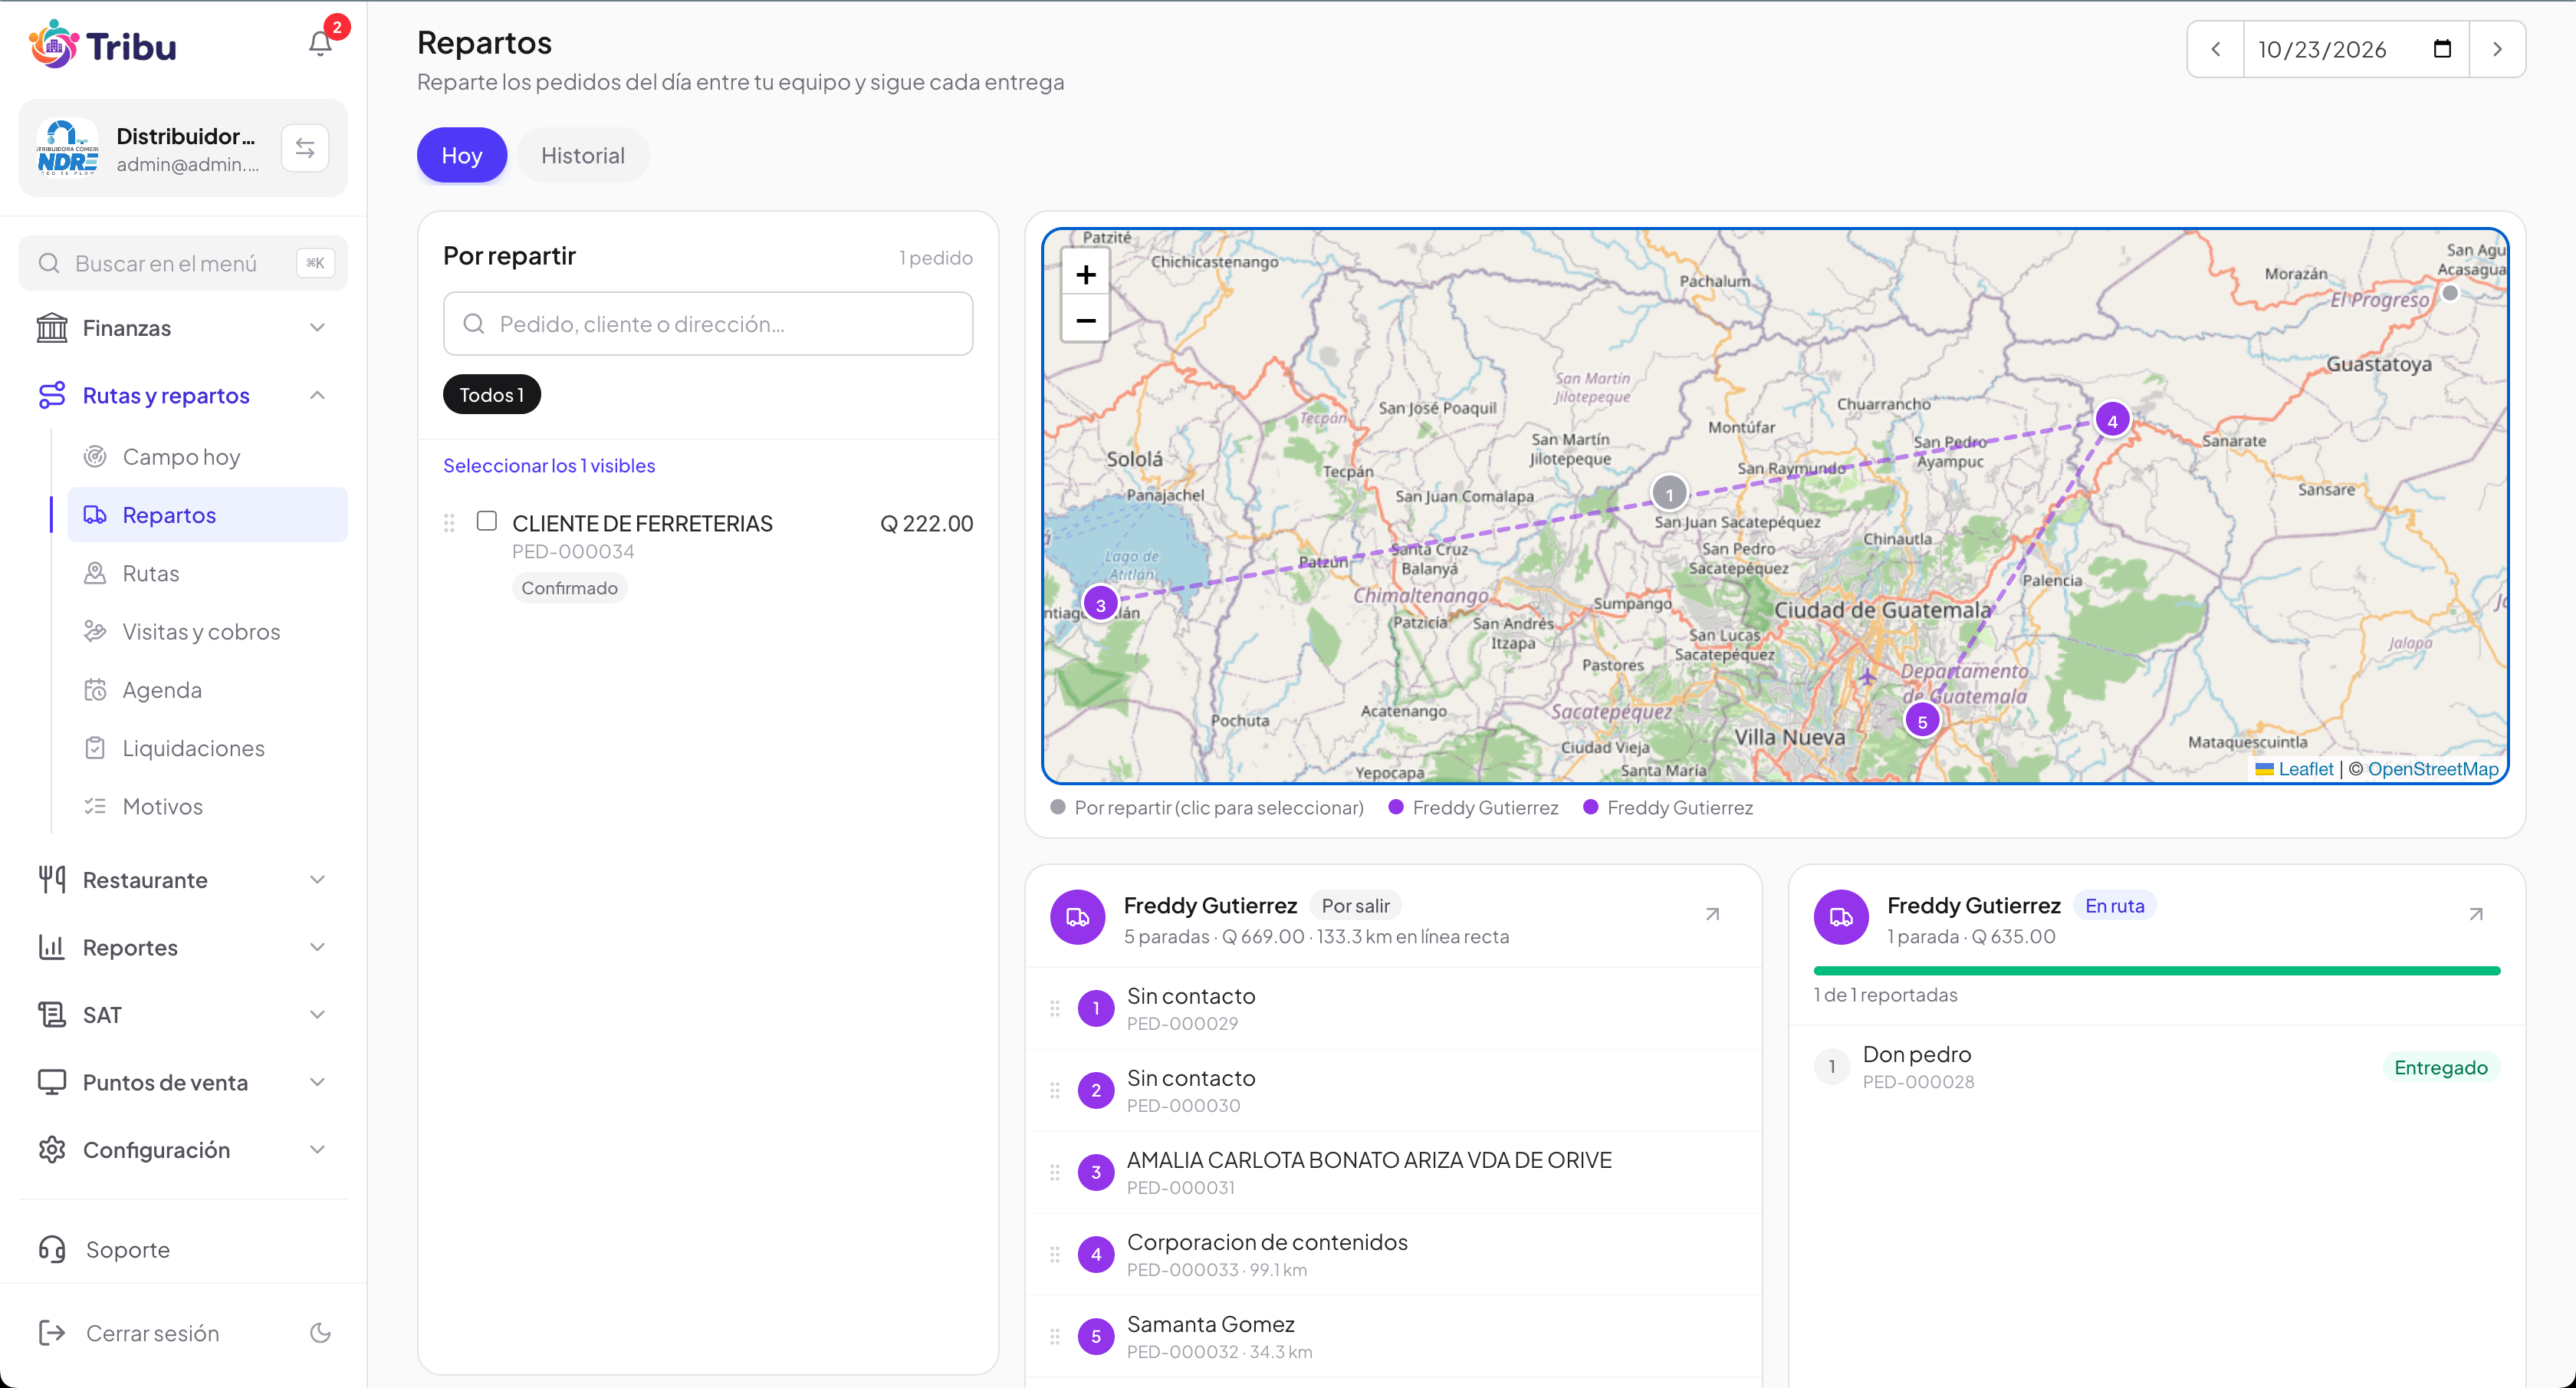2576x1388 pixels.
Task: Go to next day arrow
Action: [x=2497, y=49]
